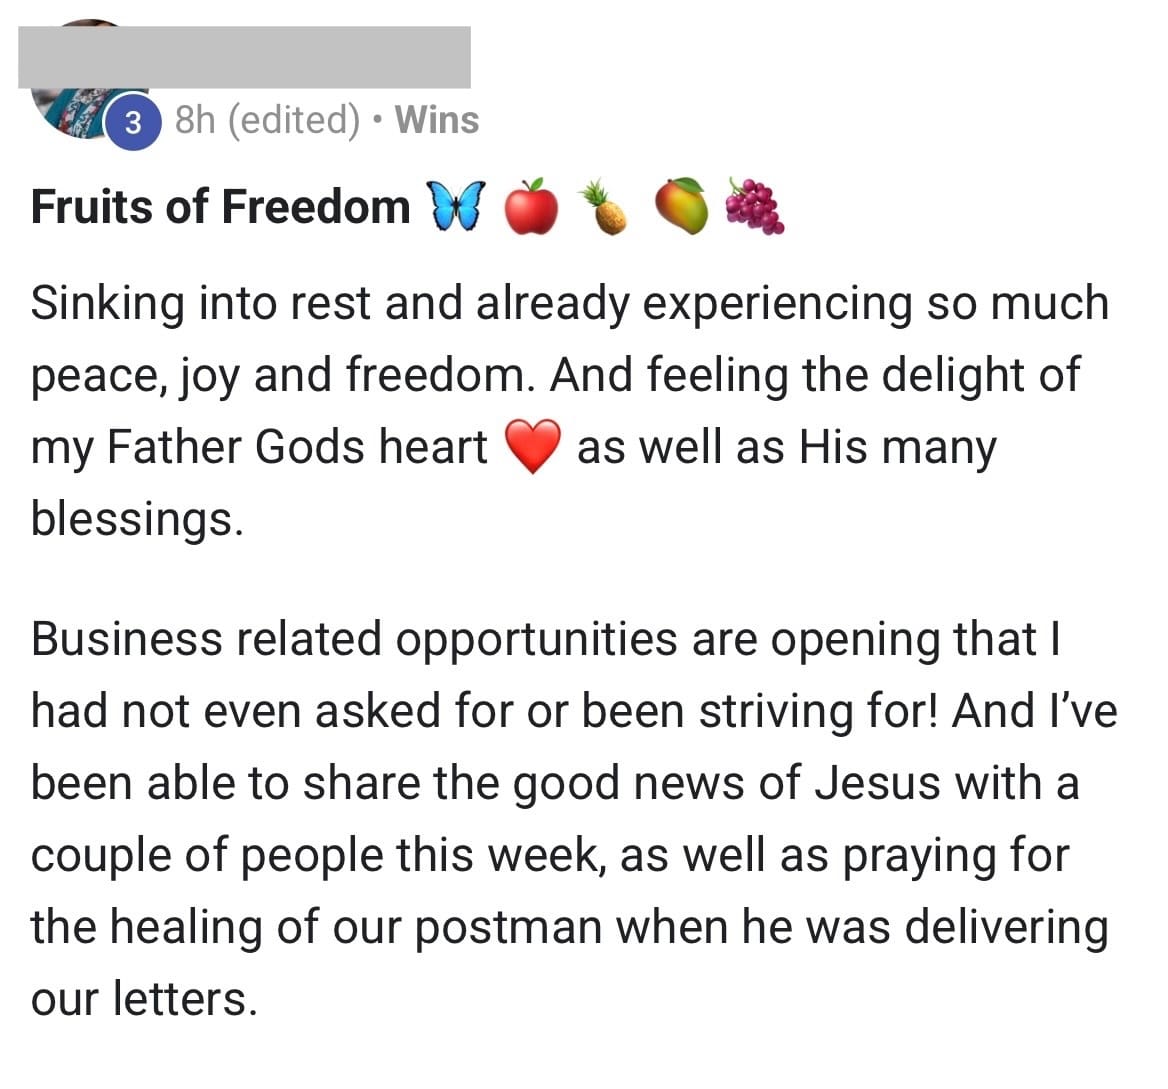Click the line starting "Business related opportunities"

pyautogui.click(x=545, y=639)
